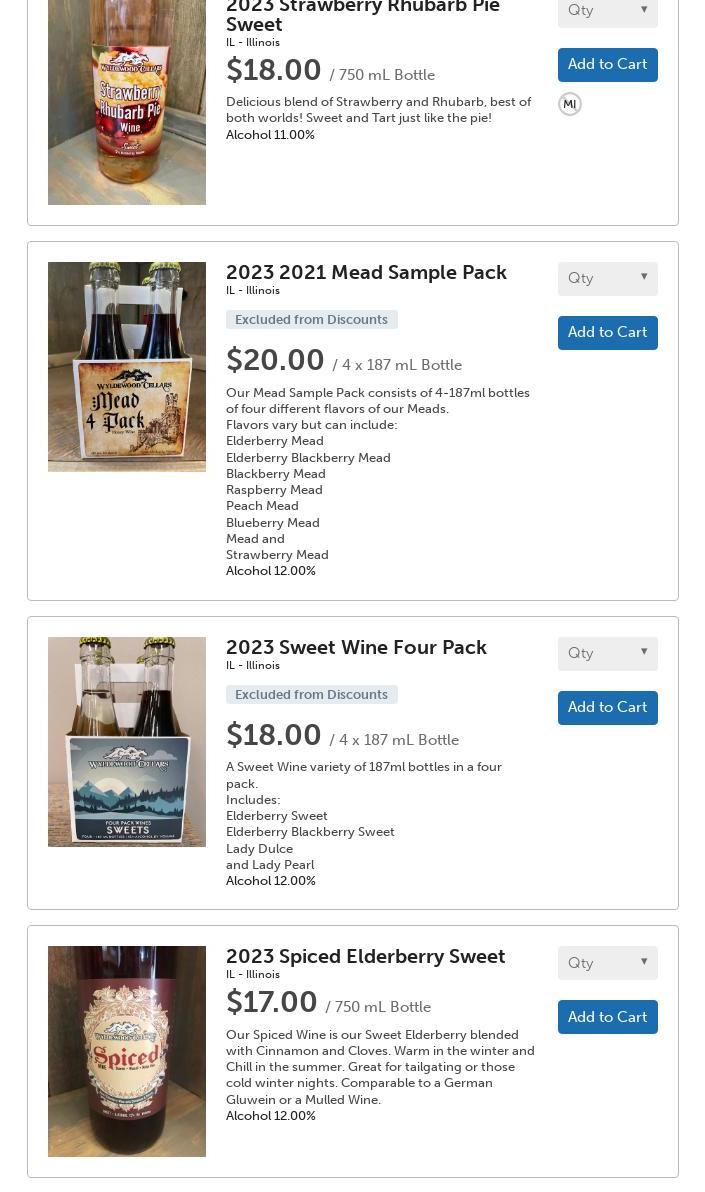Screen dimensions: 705x1192
Task: Open the 2023 Sweet Wine Four Pack title
Action: (356, 647)
